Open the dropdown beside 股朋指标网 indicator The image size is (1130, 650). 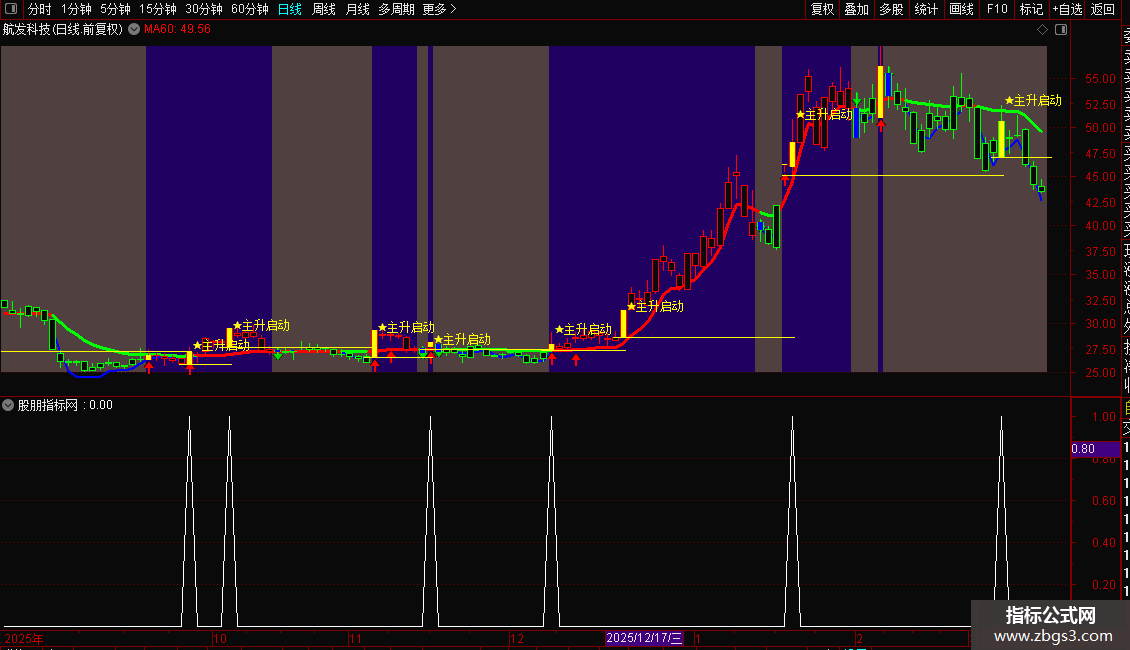click(x=8, y=405)
